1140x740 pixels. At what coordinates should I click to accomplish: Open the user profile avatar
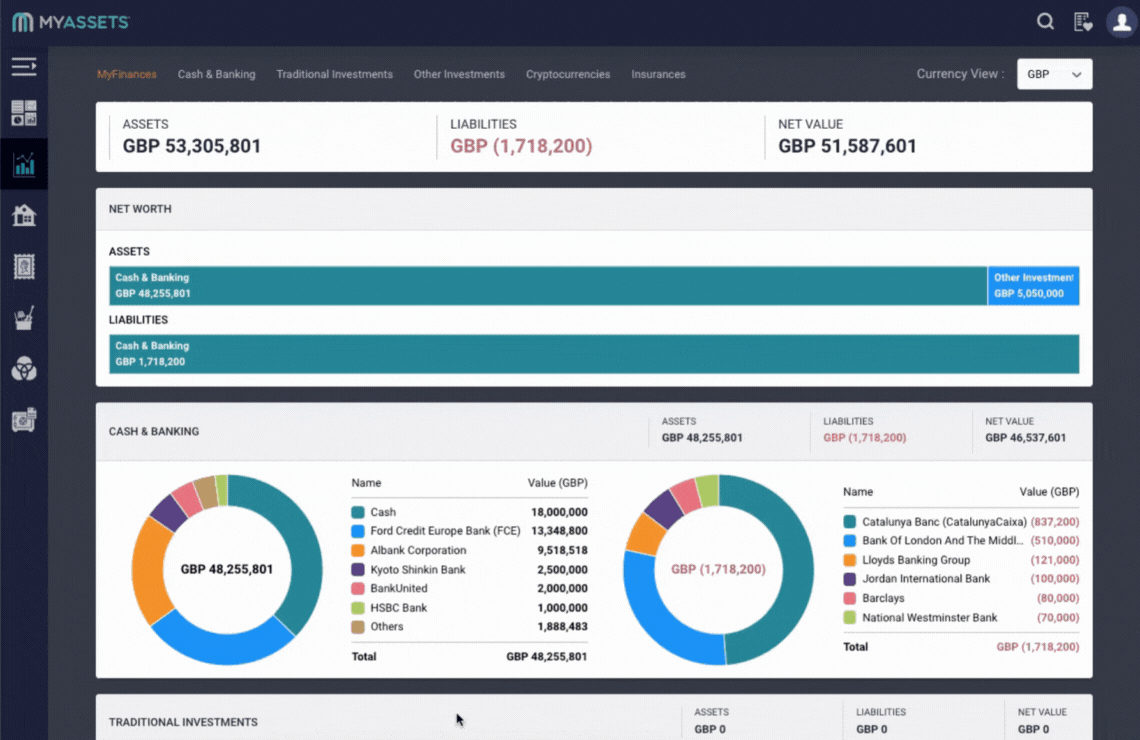point(1122,22)
